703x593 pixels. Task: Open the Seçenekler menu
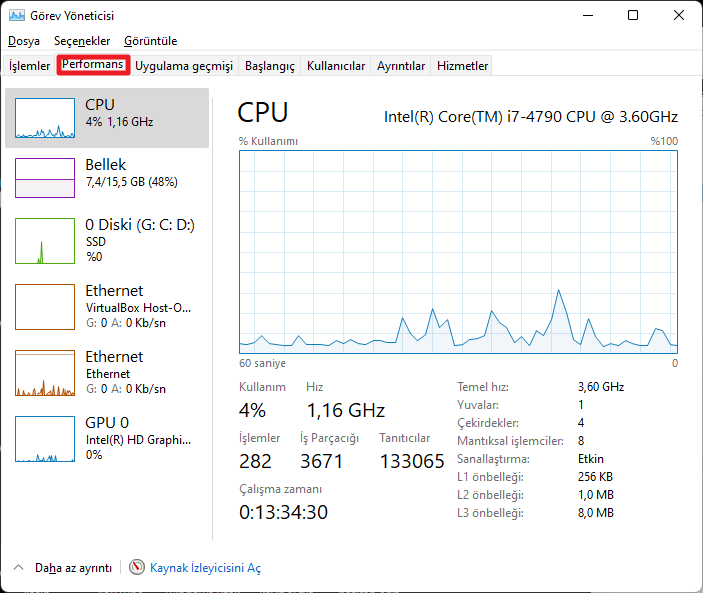pos(82,41)
